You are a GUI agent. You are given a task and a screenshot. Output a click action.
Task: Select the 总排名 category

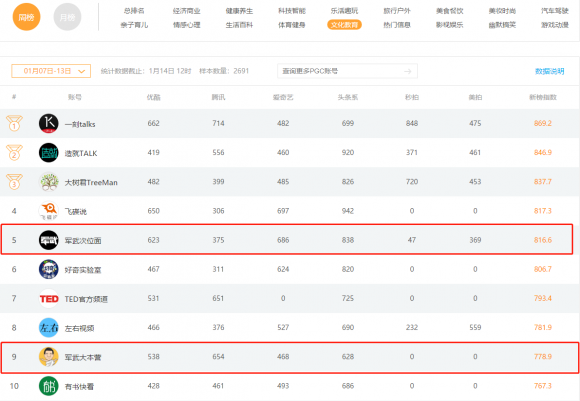tap(134, 11)
